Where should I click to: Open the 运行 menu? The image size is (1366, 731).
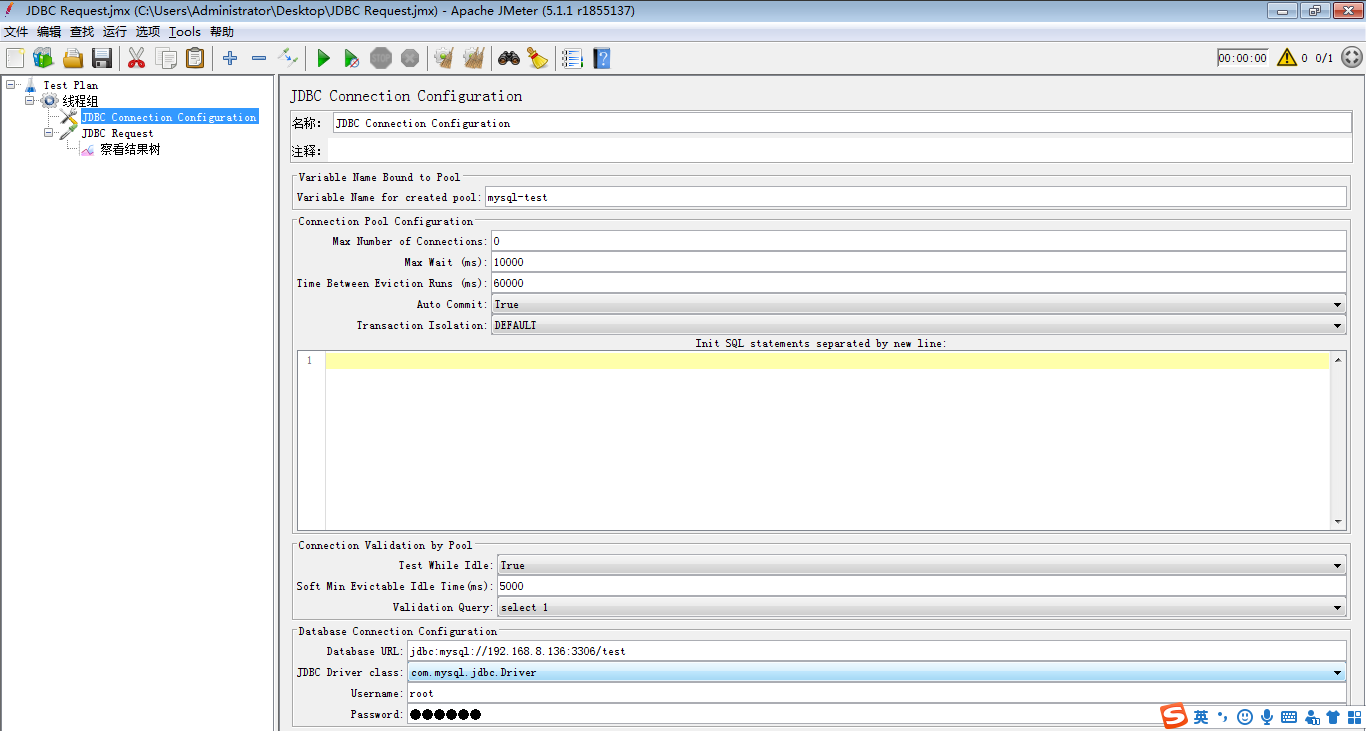point(115,32)
